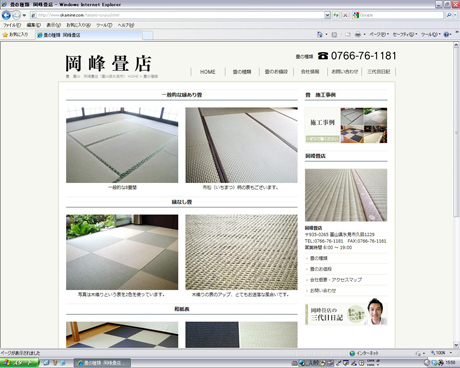The image size is (460, 368).
Task: Open the search provider dropdown arrow
Action: 455,15
